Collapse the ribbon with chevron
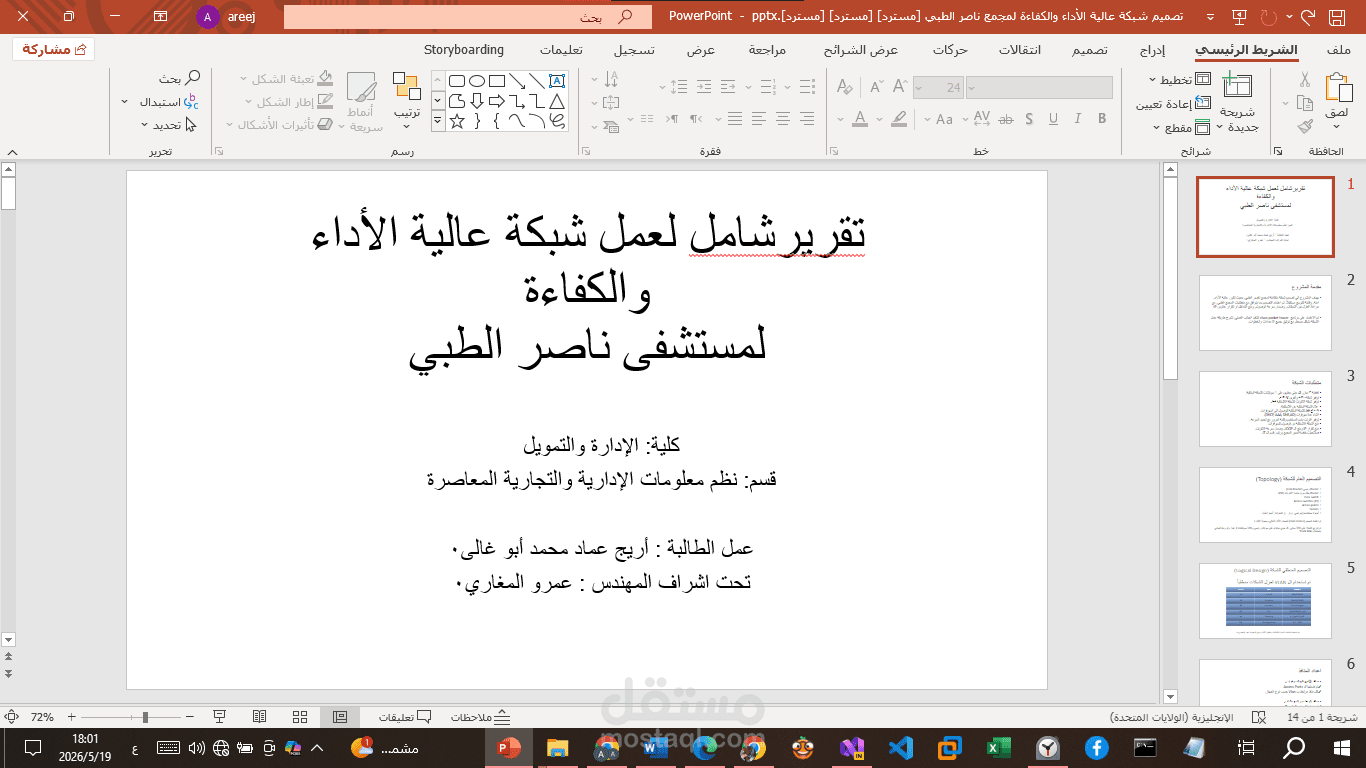This screenshot has height=768, width=1366. pos(11,151)
